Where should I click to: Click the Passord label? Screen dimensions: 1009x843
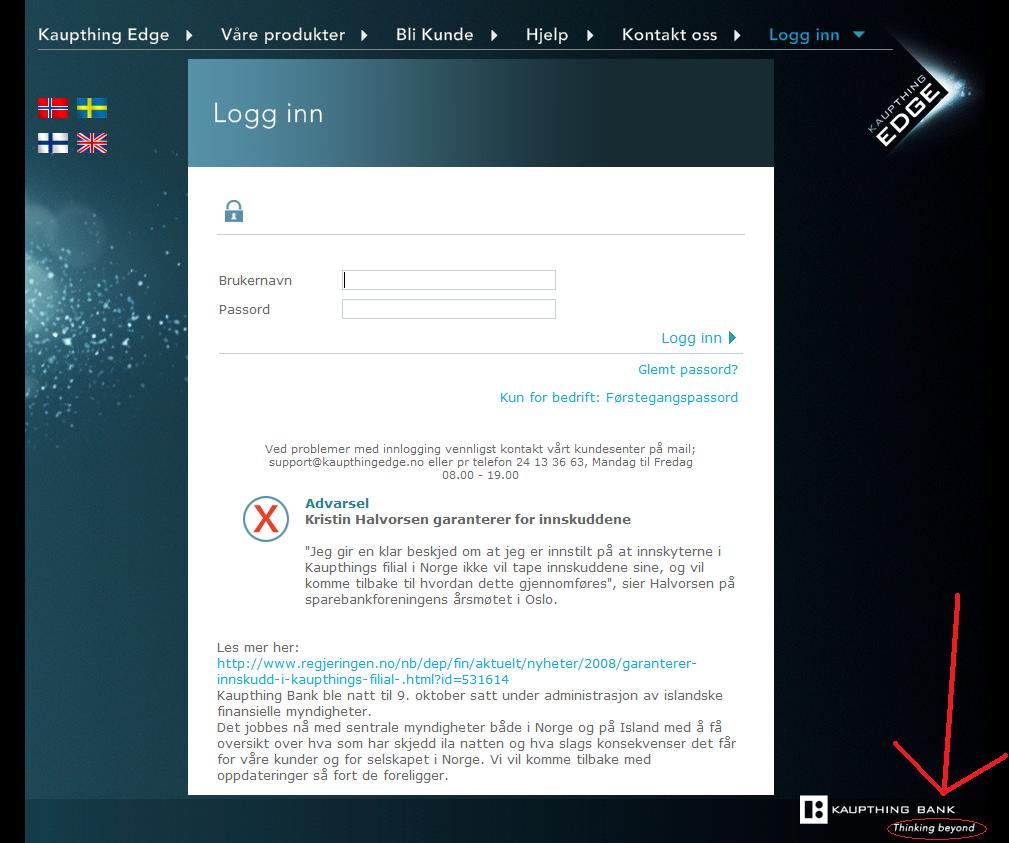244,310
